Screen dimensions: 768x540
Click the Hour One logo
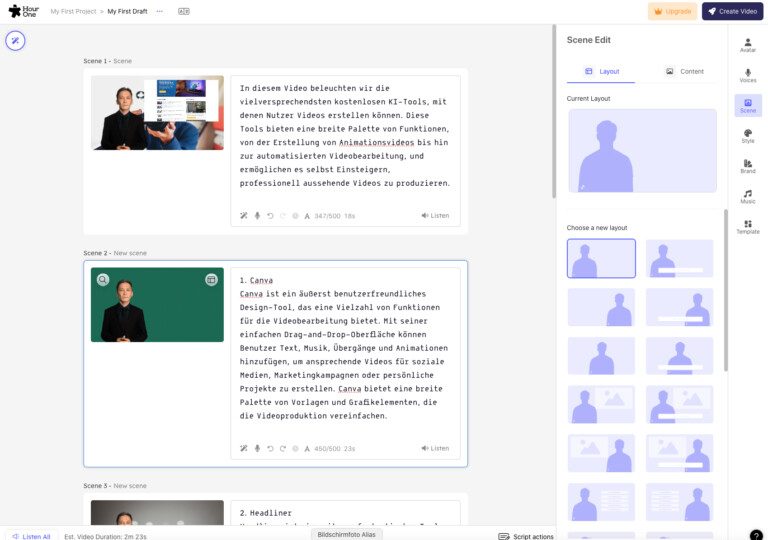(x=24, y=11)
